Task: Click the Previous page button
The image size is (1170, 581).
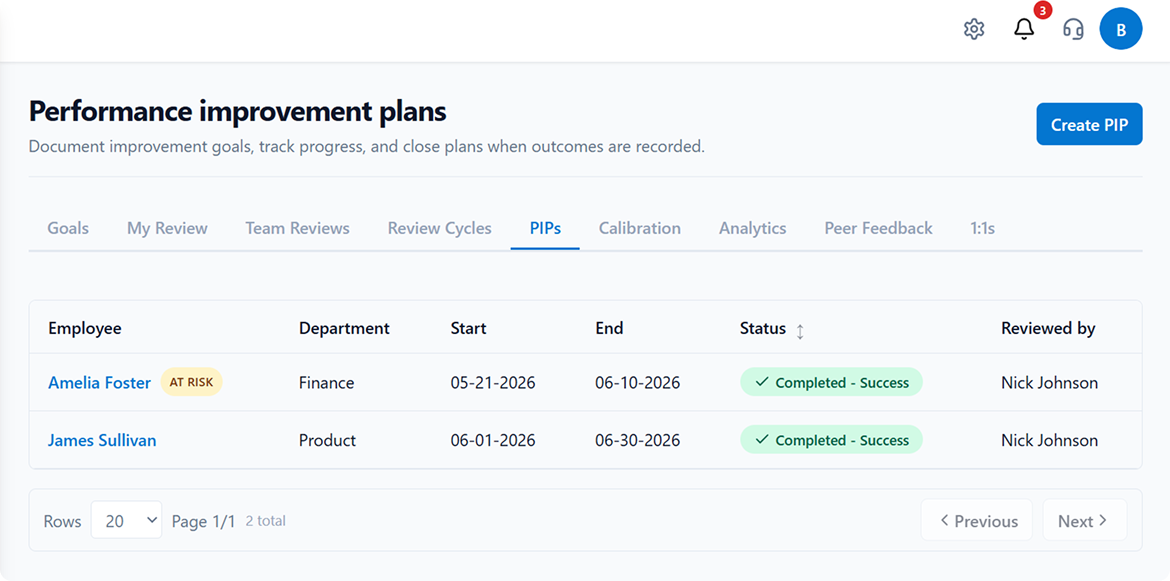Action: click(977, 520)
